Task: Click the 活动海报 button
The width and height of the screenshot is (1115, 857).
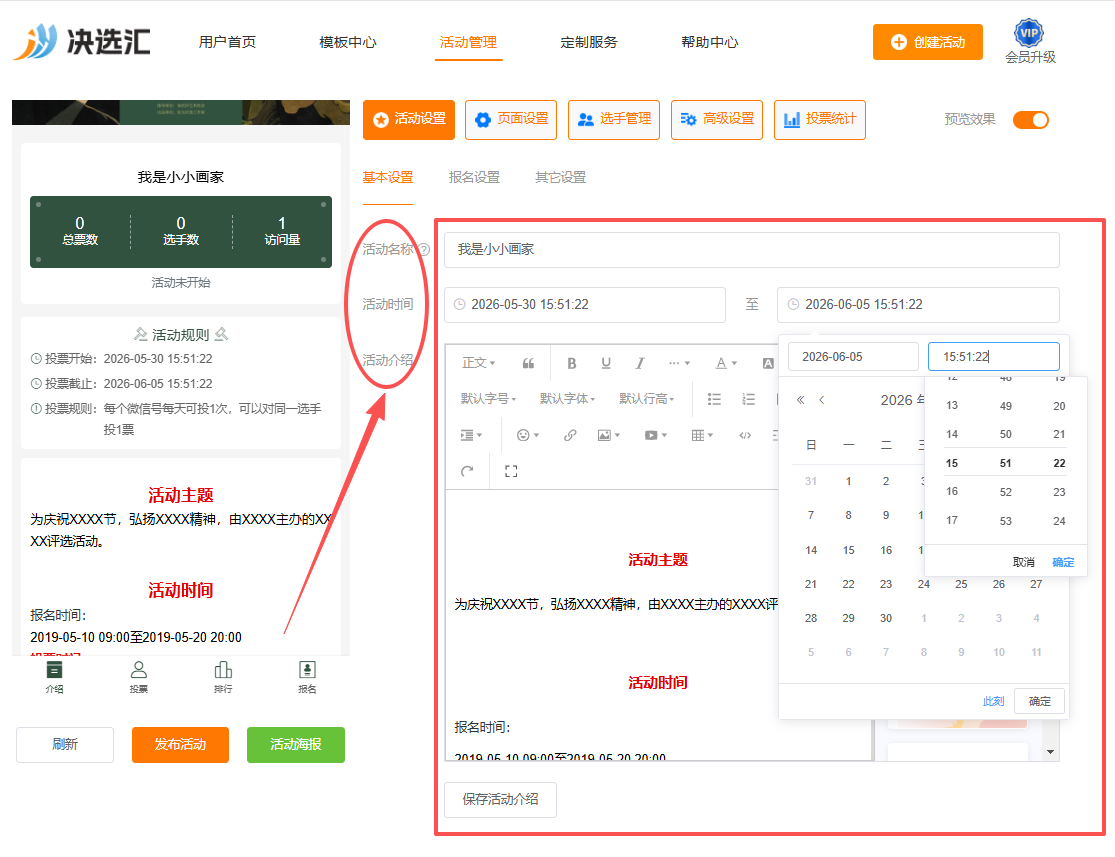Action: (296, 745)
